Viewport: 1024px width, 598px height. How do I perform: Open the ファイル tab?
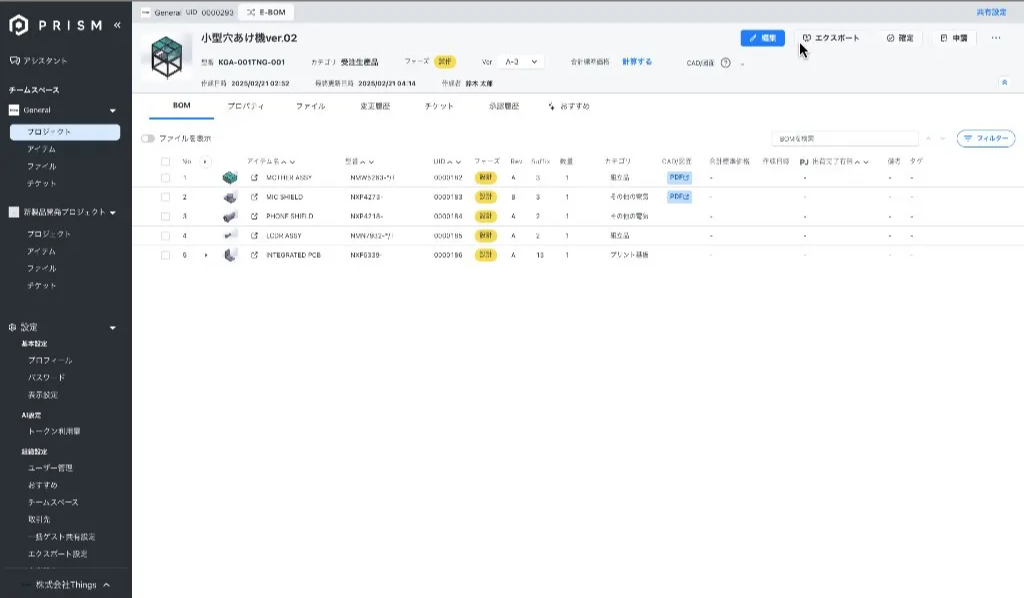click(x=310, y=105)
